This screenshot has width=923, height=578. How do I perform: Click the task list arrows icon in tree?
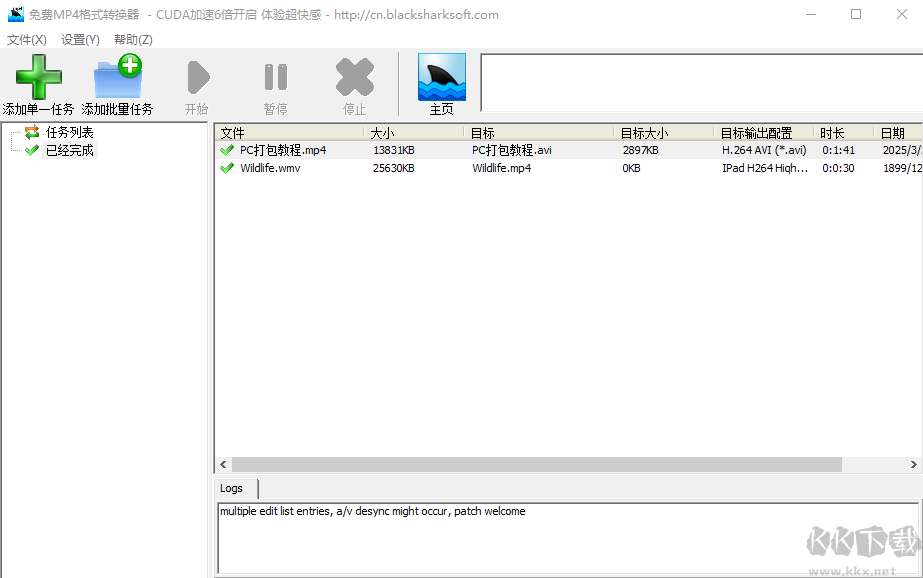(x=32, y=132)
